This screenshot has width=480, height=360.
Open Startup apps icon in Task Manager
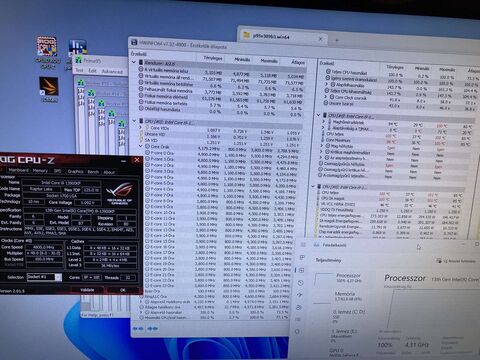pyautogui.click(x=299, y=295)
